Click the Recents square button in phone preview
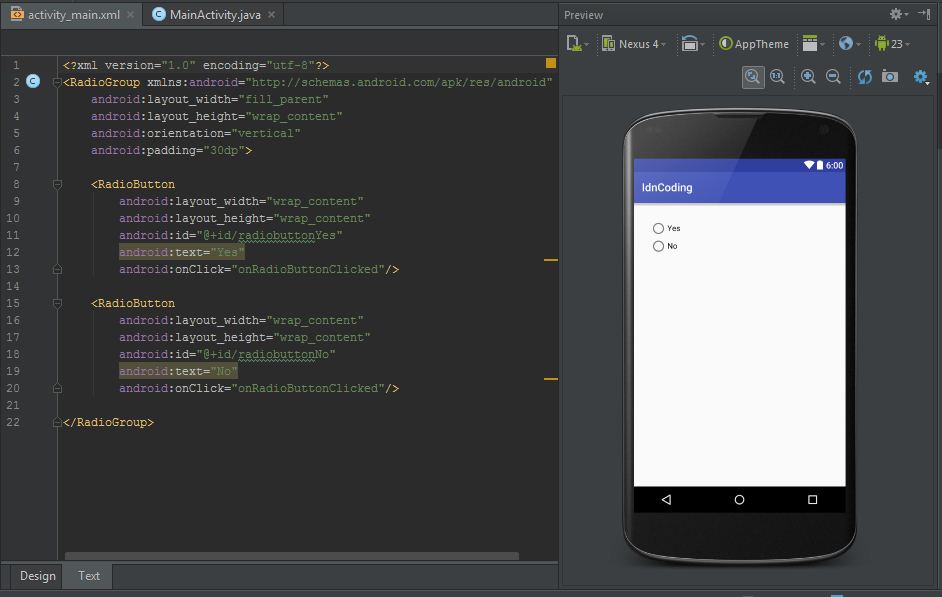942x597 pixels. coord(812,500)
